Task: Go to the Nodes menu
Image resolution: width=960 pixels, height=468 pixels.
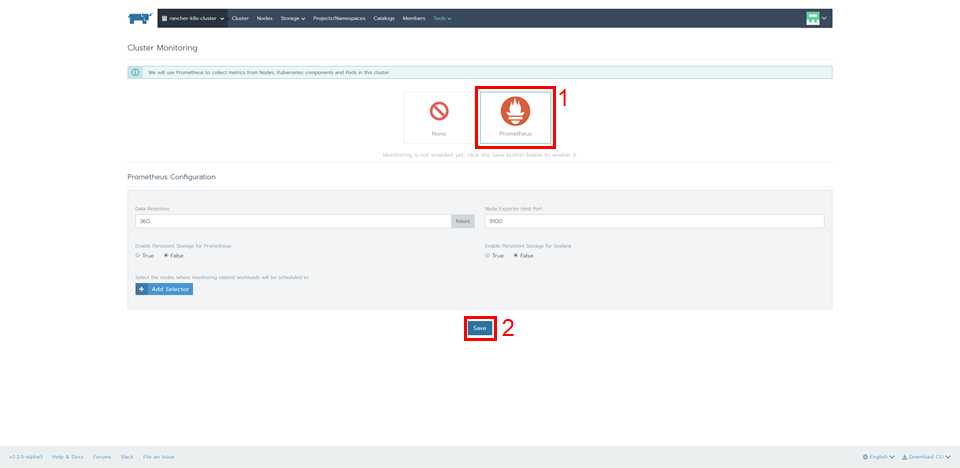Action: click(x=264, y=18)
